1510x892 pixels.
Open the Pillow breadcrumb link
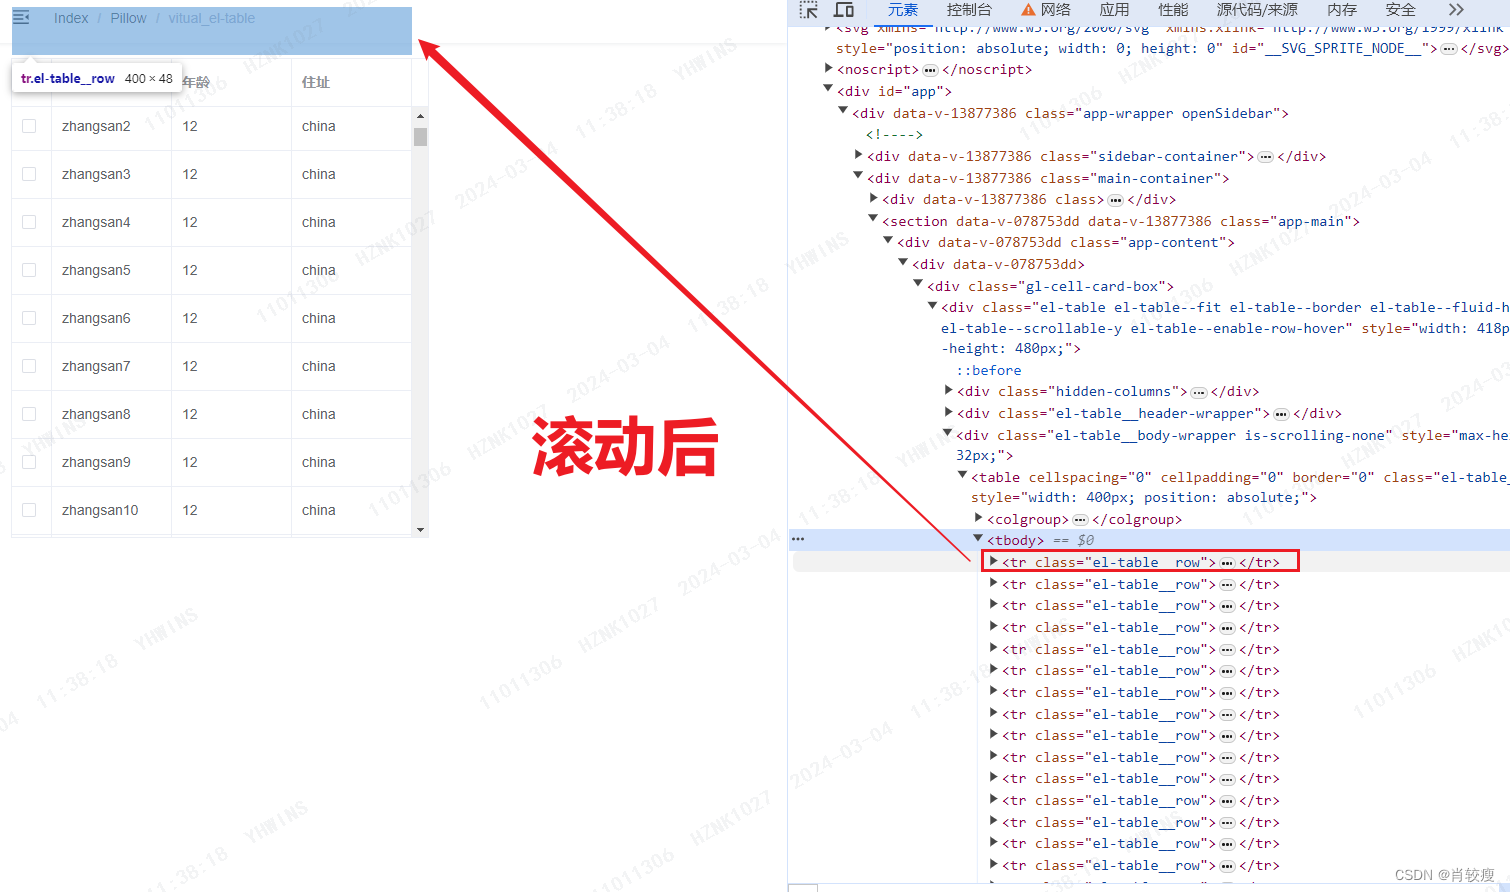(x=128, y=17)
